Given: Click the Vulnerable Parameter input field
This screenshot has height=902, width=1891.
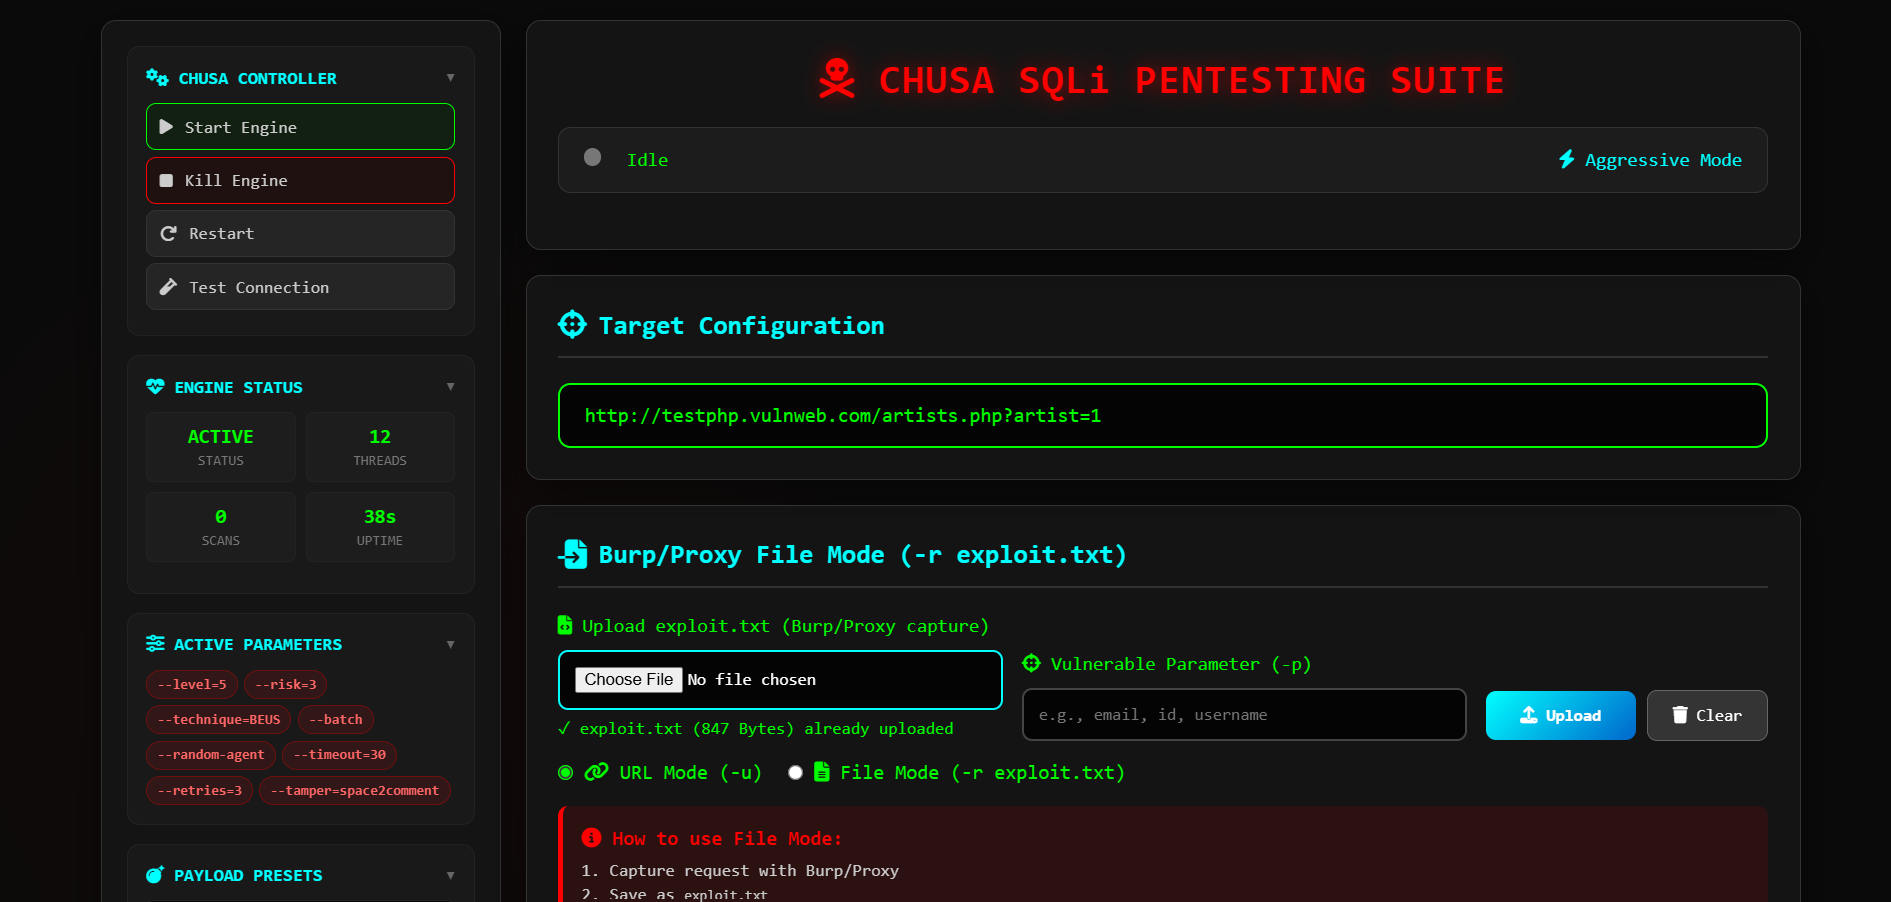Looking at the screenshot, I should click(x=1244, y=714).
